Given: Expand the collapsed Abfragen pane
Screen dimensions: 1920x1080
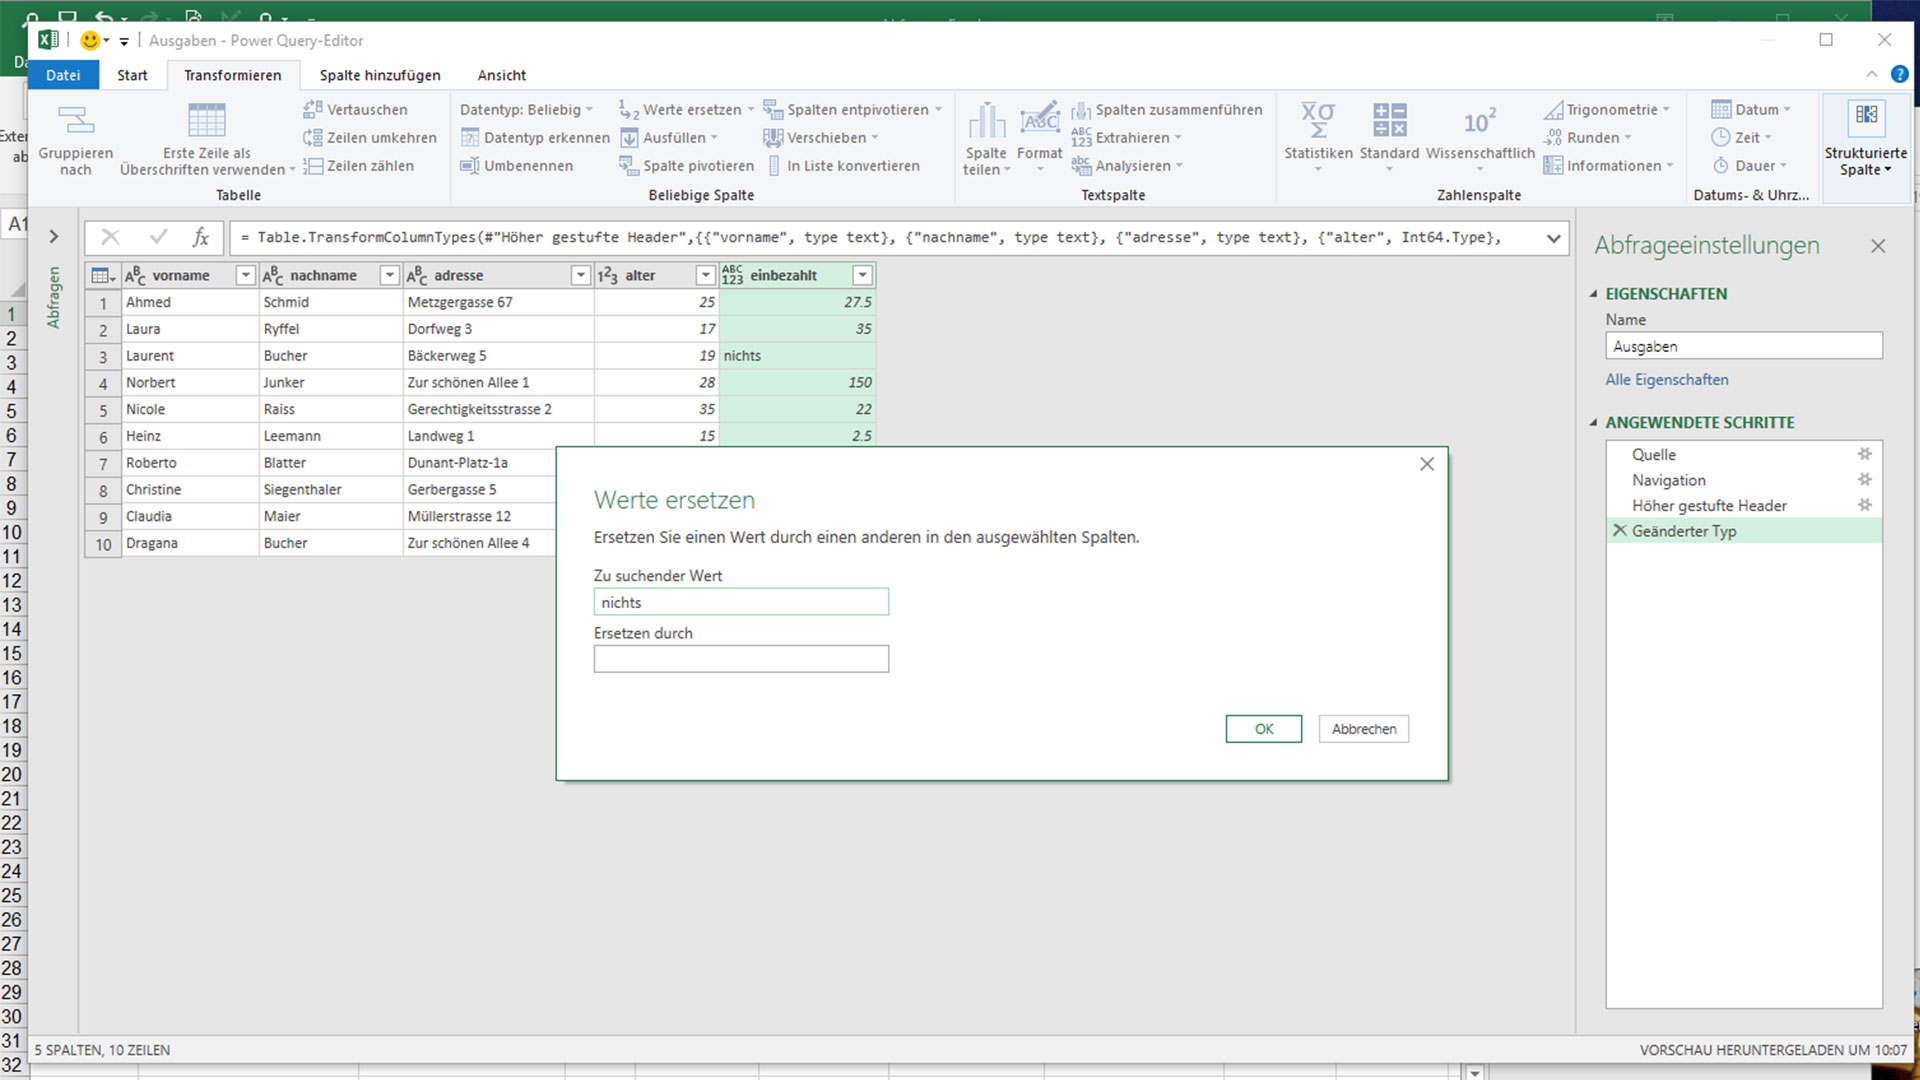Looking at the screenshot, I should point(53,237).
